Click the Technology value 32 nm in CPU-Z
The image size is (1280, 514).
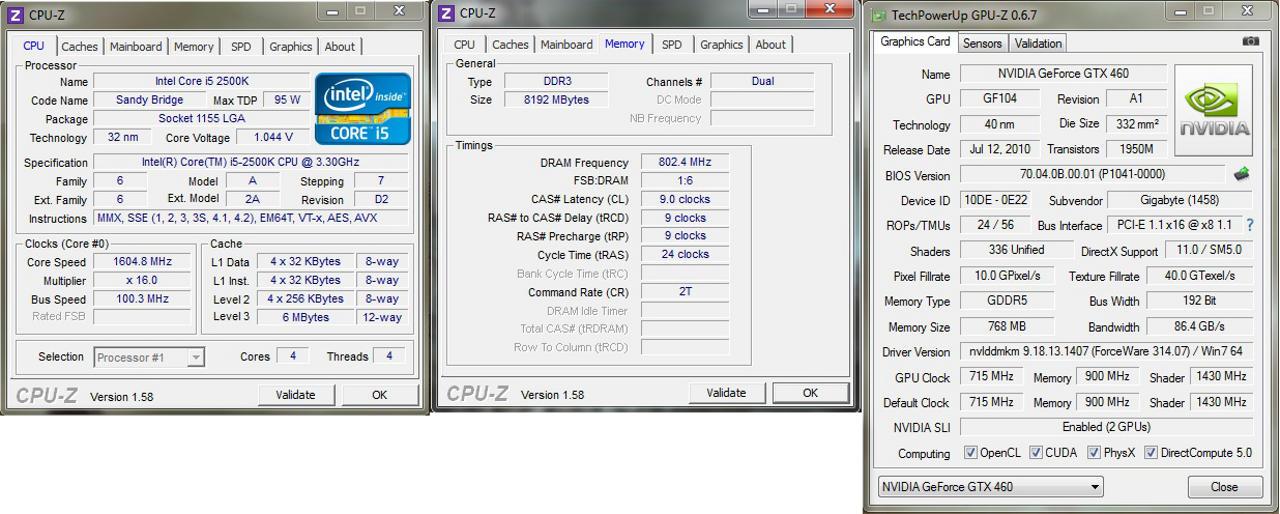tap(123, 138)
